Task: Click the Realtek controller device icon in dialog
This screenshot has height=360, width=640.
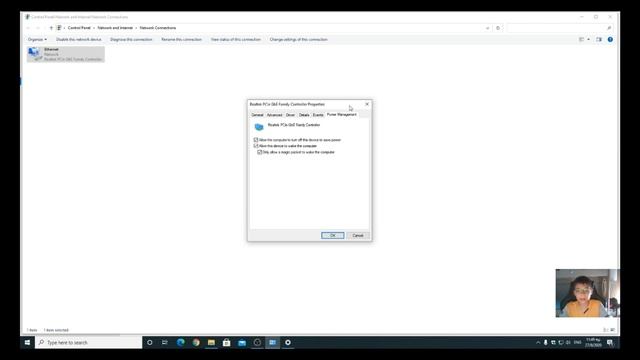Action: point(259,127)
